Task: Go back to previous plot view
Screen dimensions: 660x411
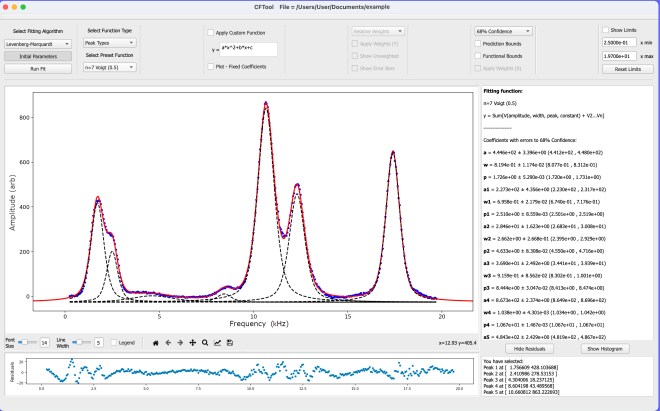Action: pos(166,342)
